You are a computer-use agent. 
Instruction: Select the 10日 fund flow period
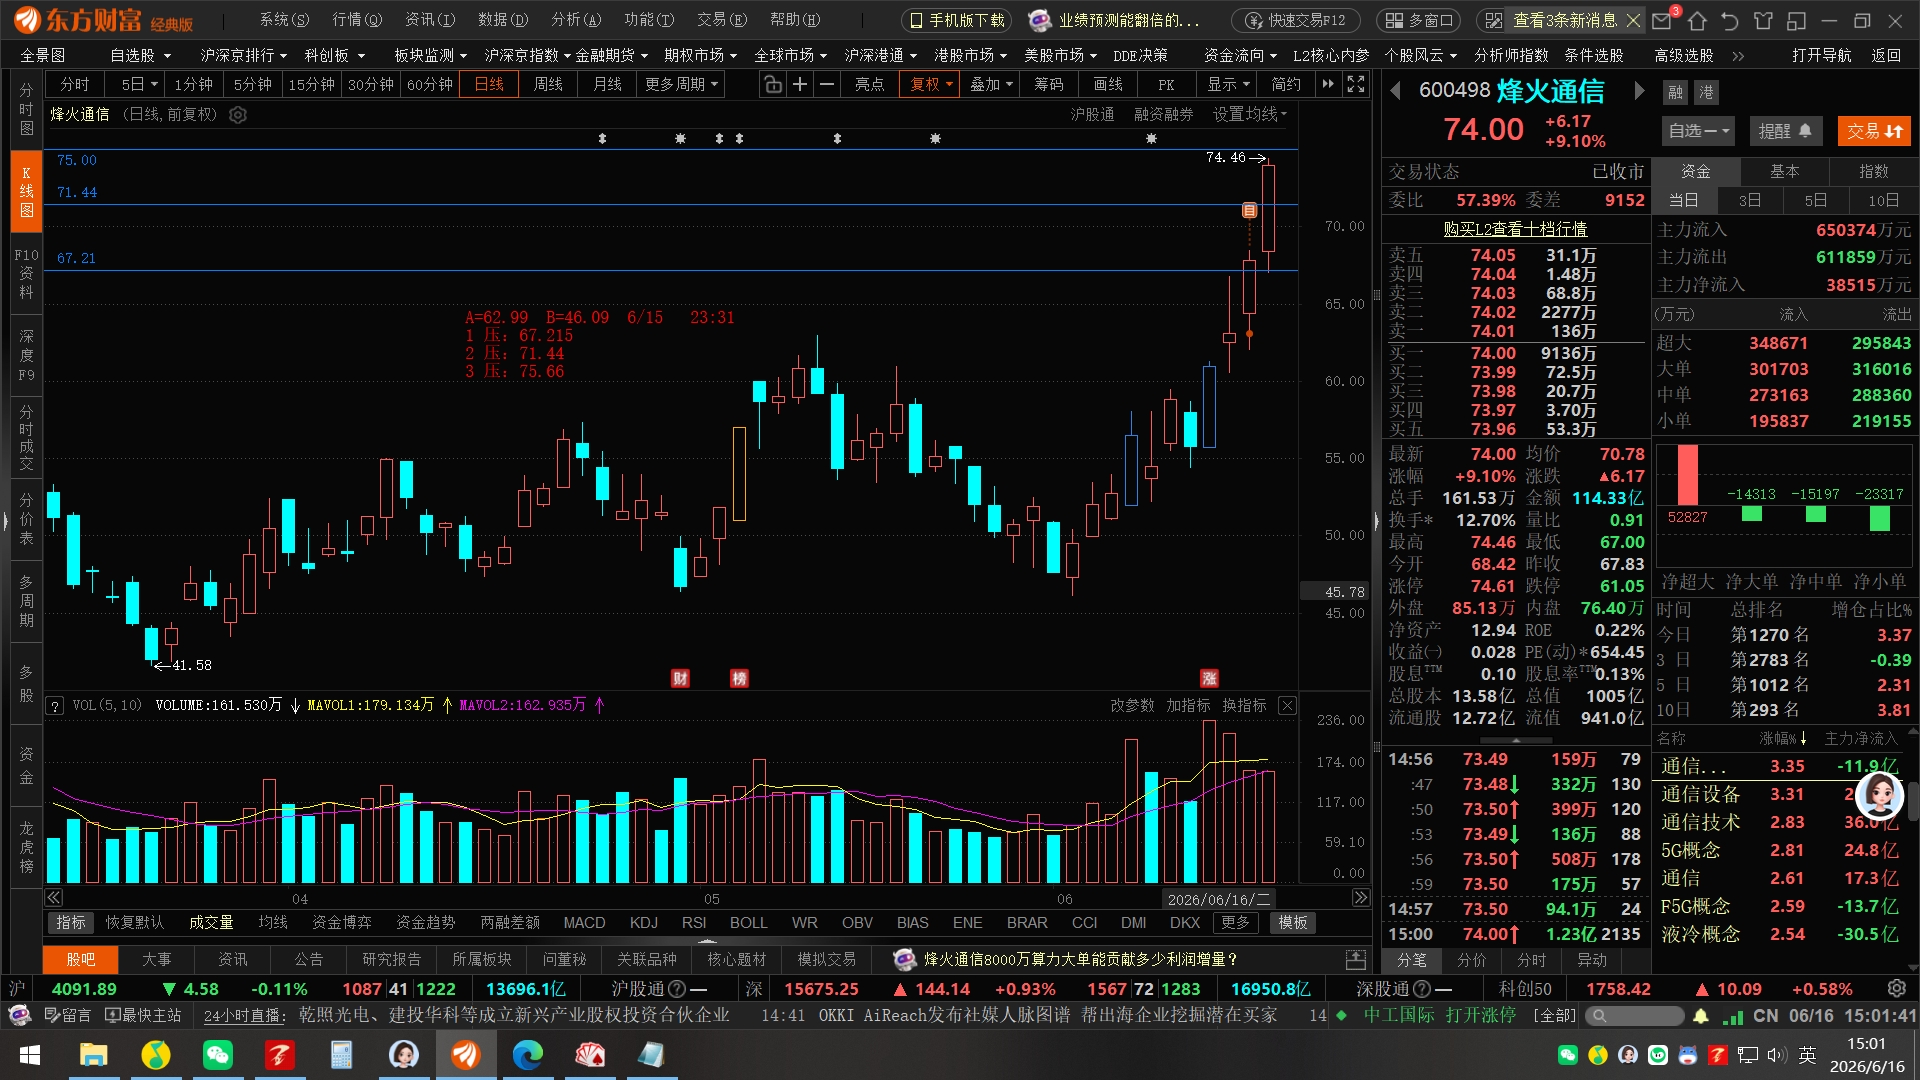click(1884, 201)
